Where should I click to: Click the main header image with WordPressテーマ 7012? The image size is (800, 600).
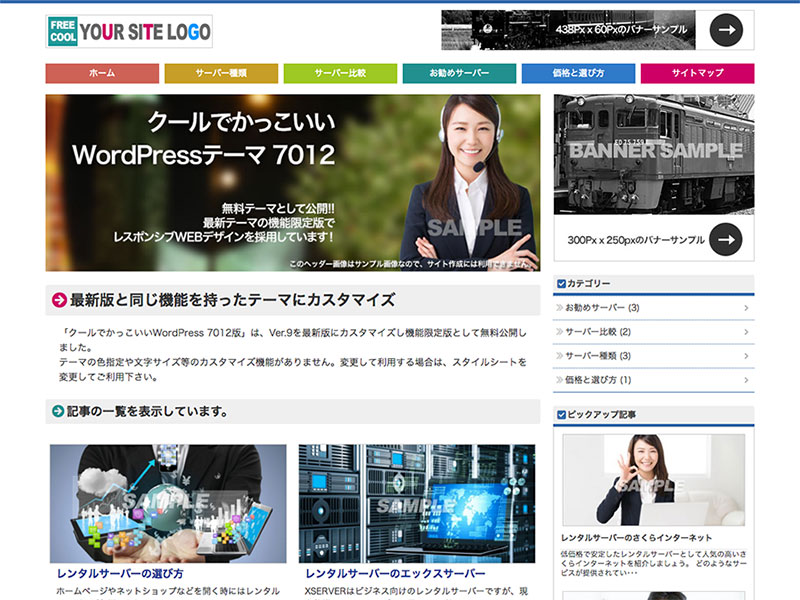click(293, 183)
